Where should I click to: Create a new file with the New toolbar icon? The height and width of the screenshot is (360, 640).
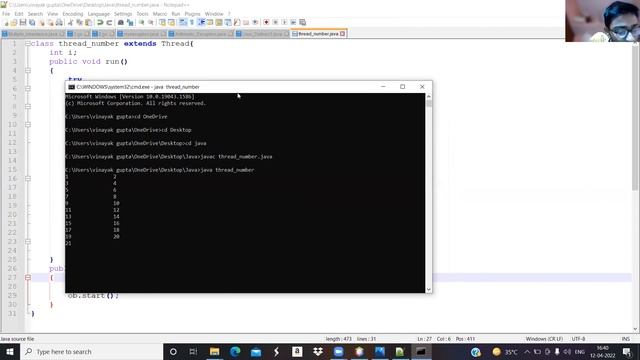tap(6, 22)
